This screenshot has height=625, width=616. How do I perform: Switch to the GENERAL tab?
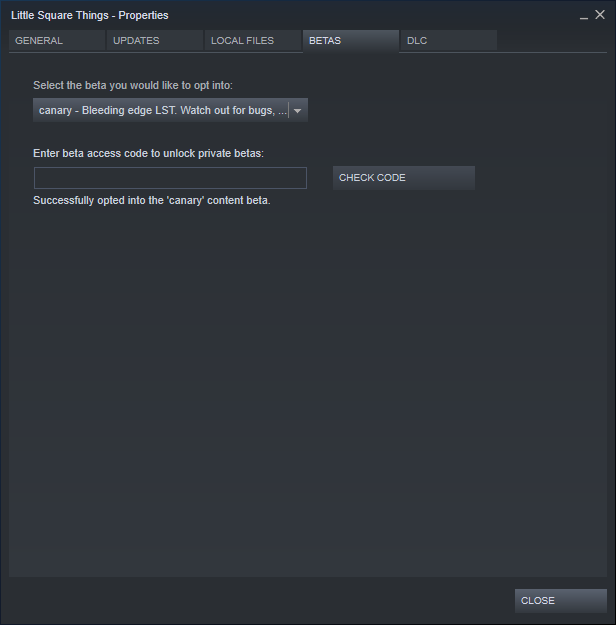[57, 41]
